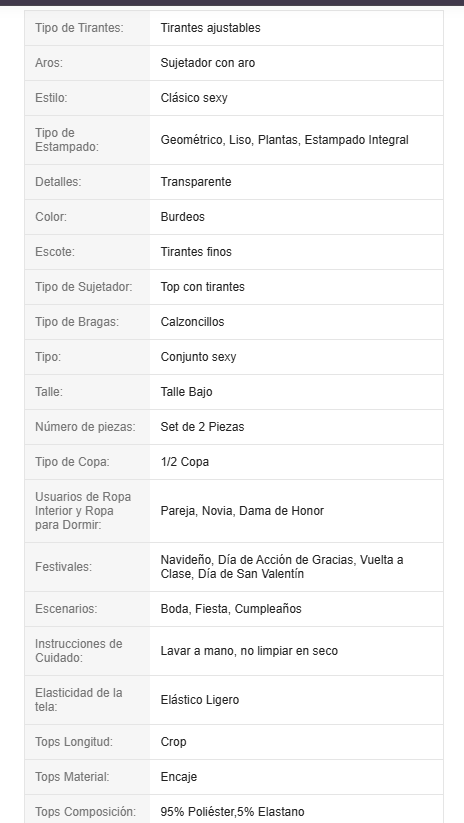Click the 'Tipo de Estampado:' label
This screenshot has width=464, height=823.
point(67,140)
